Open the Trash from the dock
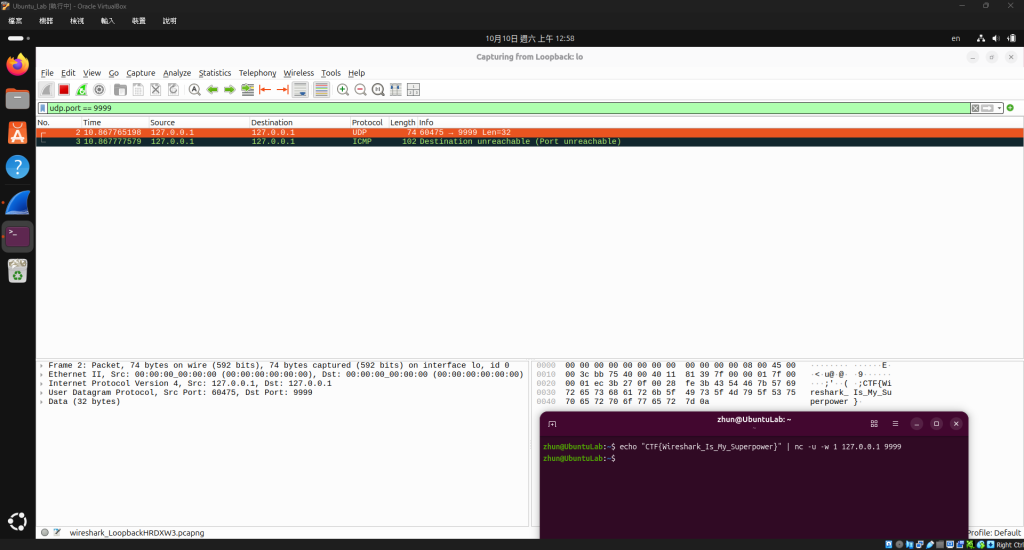 coord(18,270)
